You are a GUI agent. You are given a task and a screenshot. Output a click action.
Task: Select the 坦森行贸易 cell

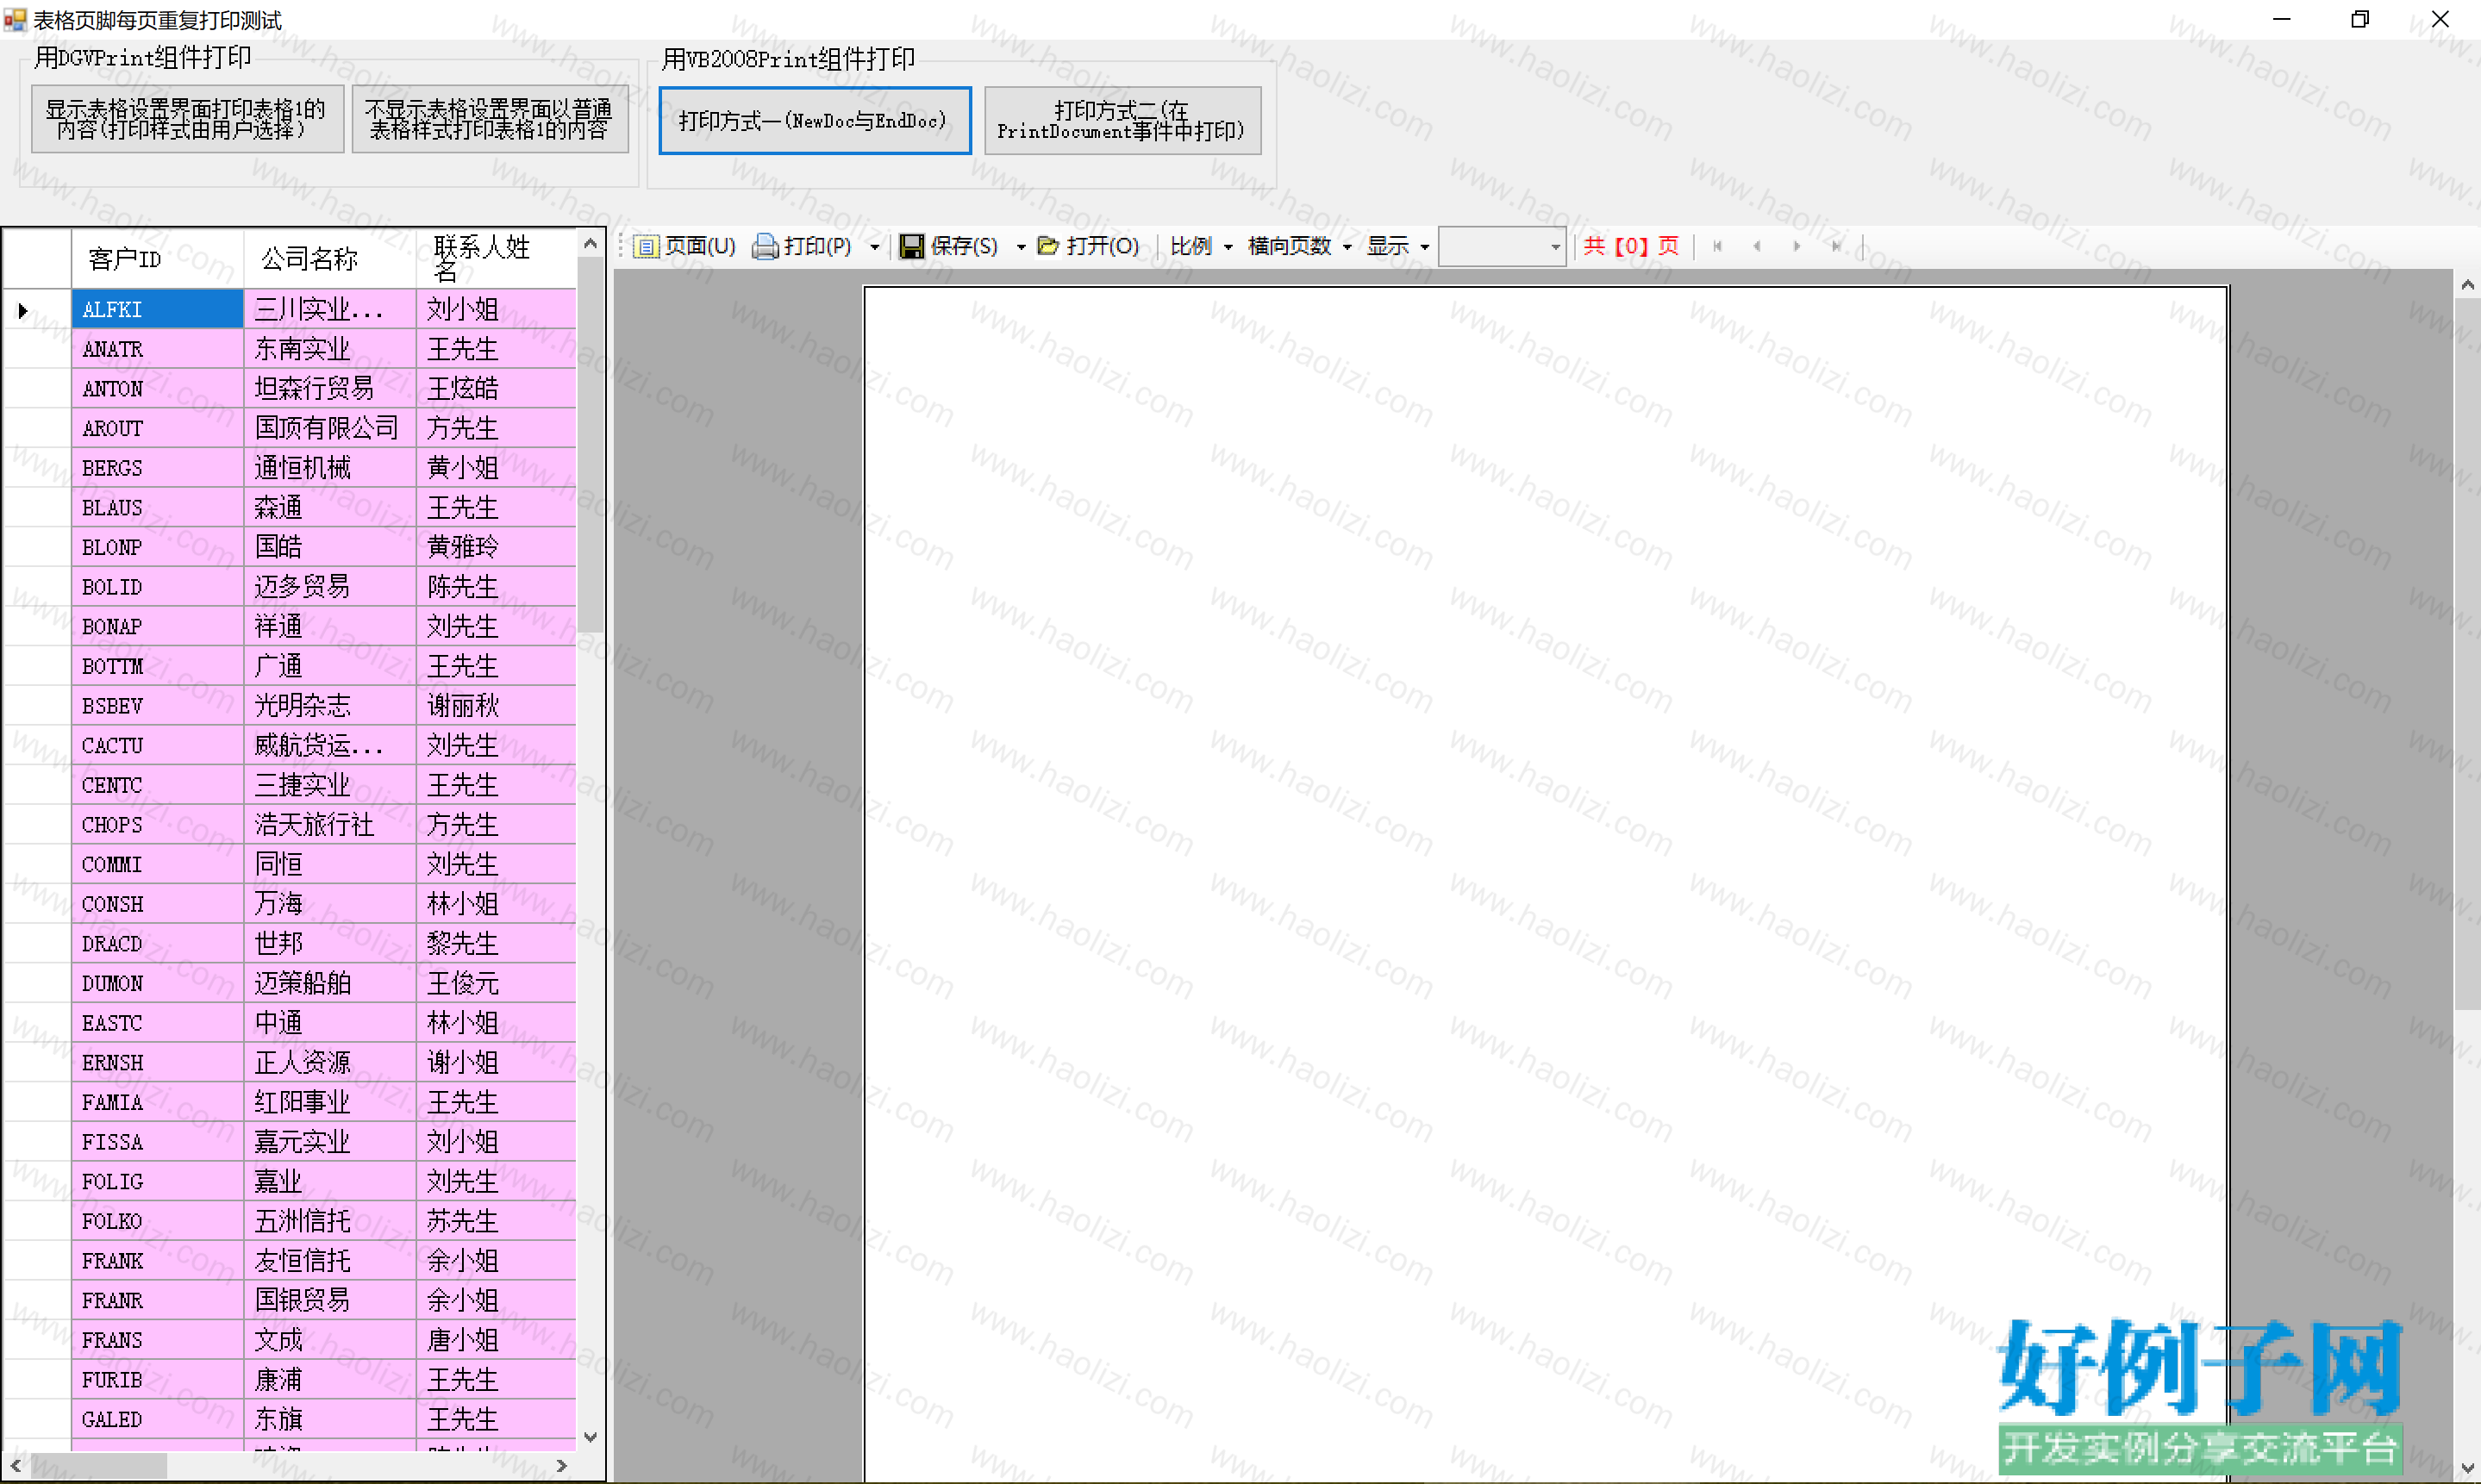[x=330, y=389]
